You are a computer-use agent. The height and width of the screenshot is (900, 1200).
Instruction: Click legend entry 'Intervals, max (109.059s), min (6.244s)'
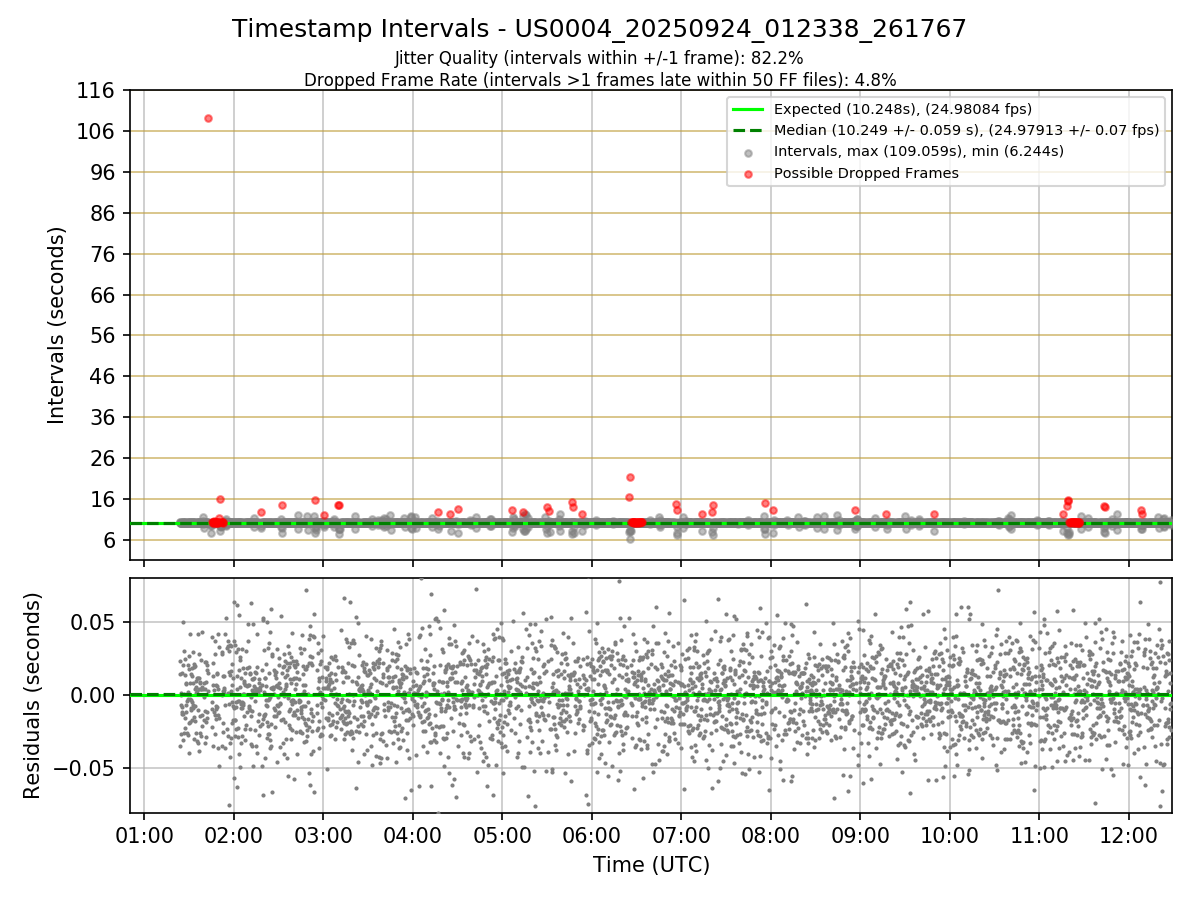point(918,151)
